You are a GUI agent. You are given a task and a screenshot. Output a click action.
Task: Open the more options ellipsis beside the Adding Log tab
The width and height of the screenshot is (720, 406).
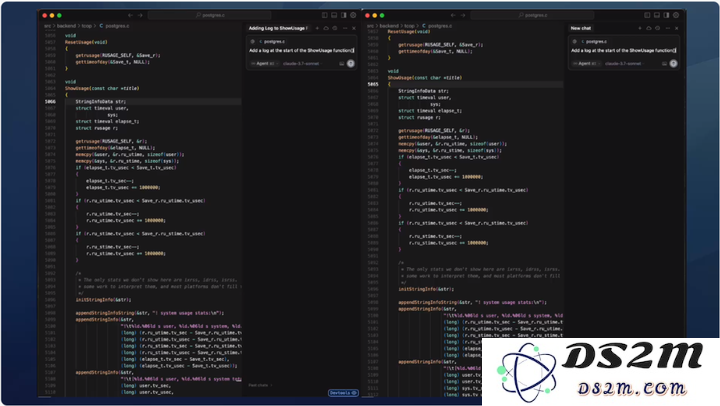pos(345,28)
